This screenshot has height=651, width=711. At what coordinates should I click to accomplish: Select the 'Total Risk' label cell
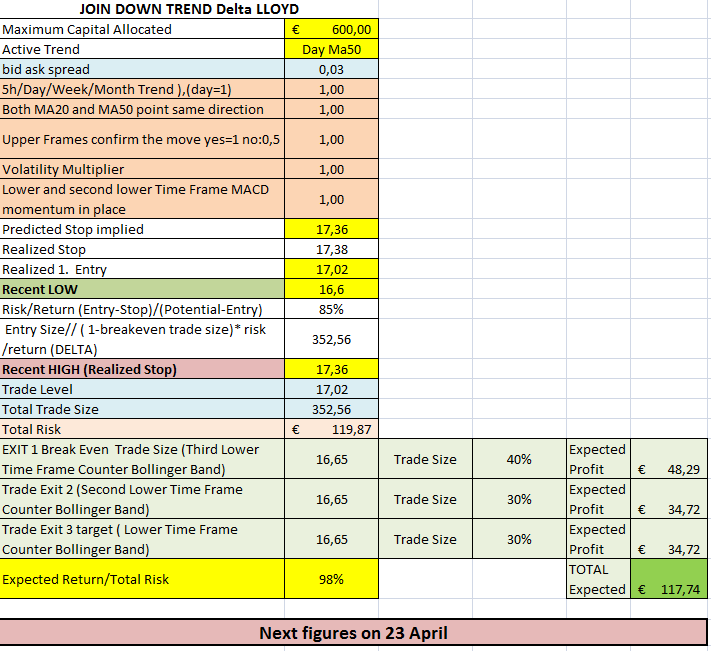click(142, 429)
